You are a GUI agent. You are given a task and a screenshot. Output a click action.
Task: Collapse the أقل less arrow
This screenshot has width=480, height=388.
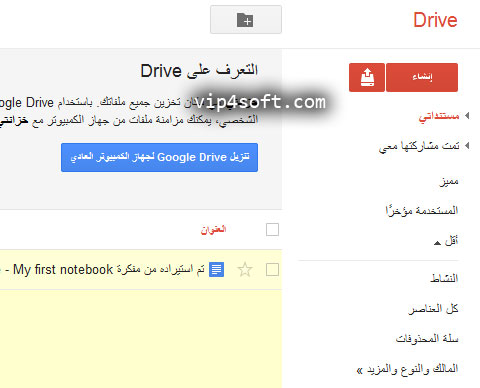point(437,243)
